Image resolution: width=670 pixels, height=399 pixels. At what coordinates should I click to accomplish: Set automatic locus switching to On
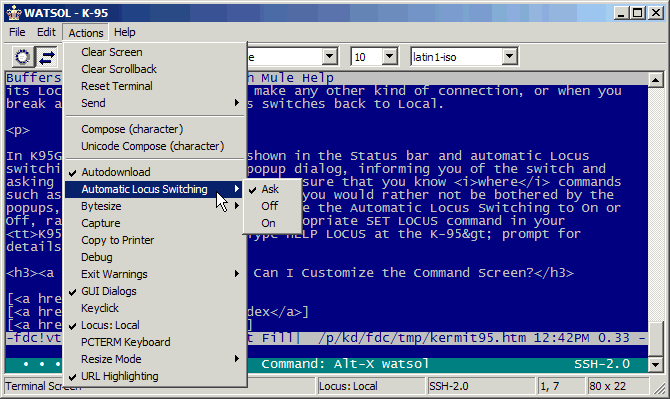pos(272,223)
